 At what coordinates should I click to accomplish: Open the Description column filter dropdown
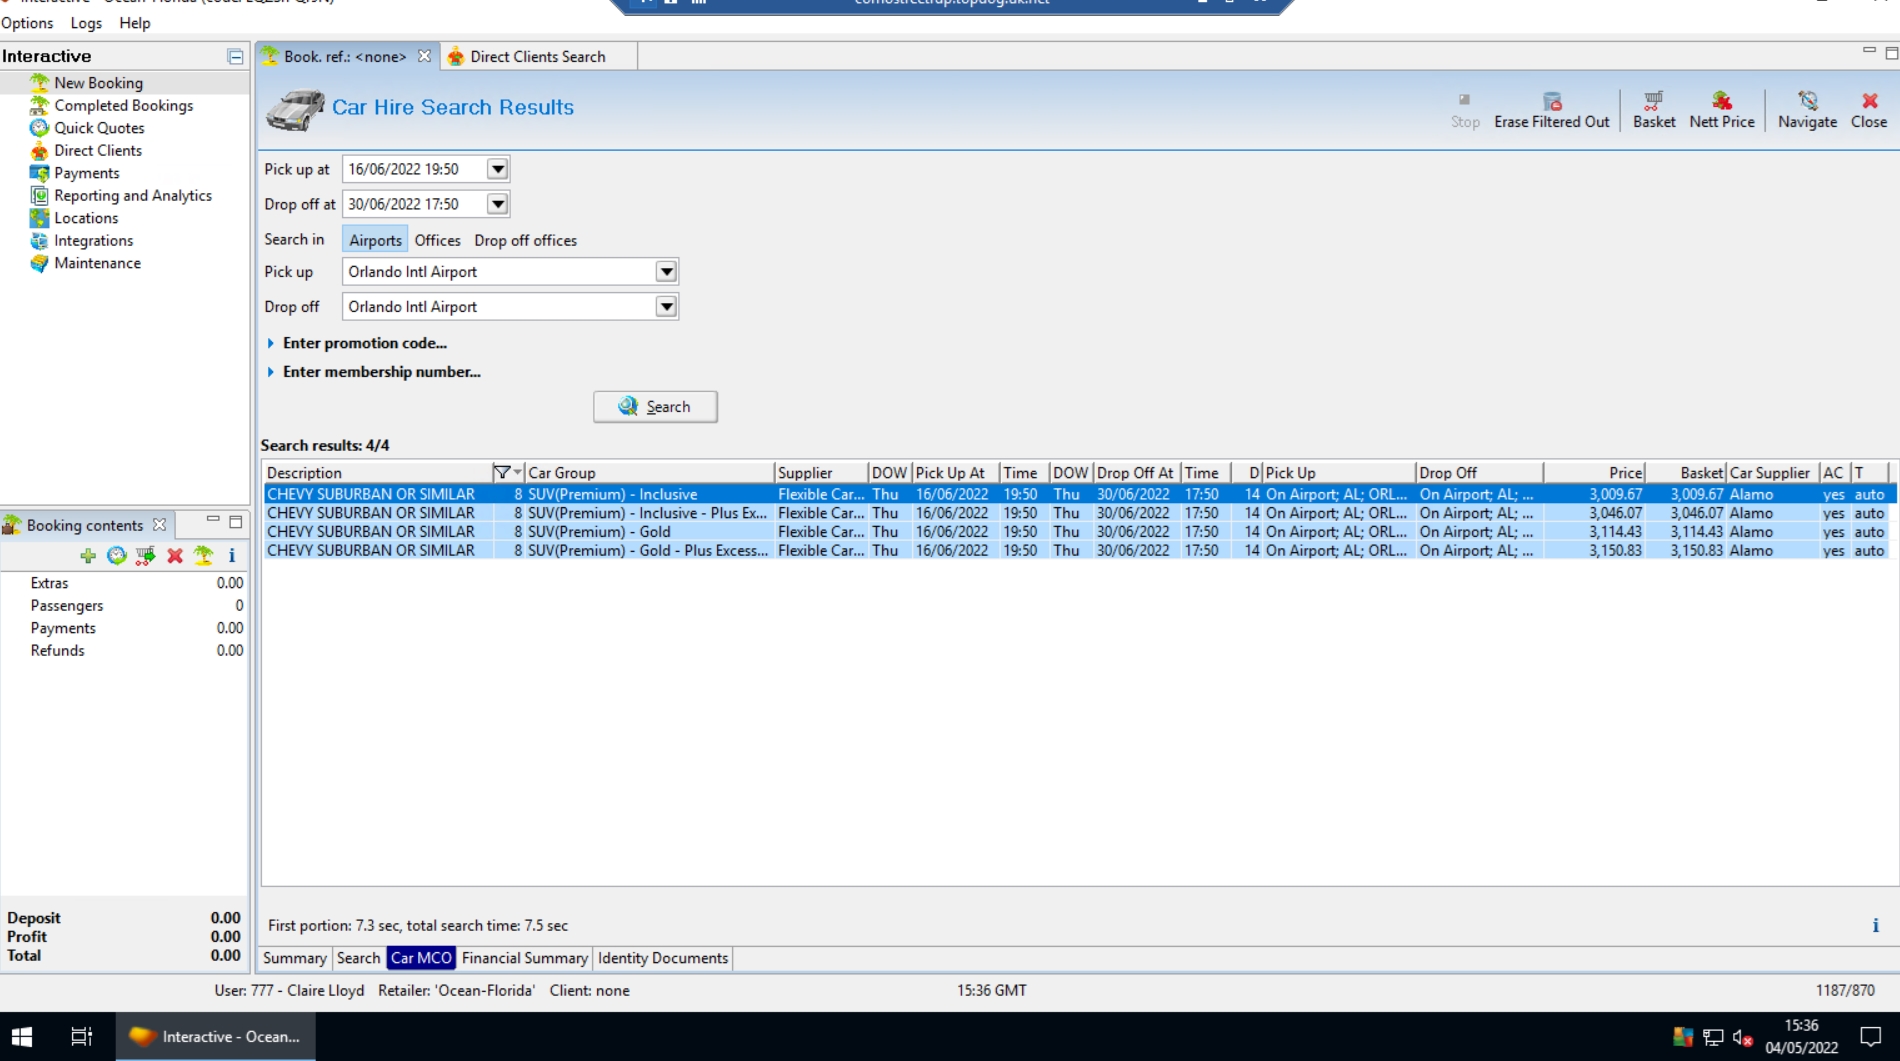click(x=507, y=473)
